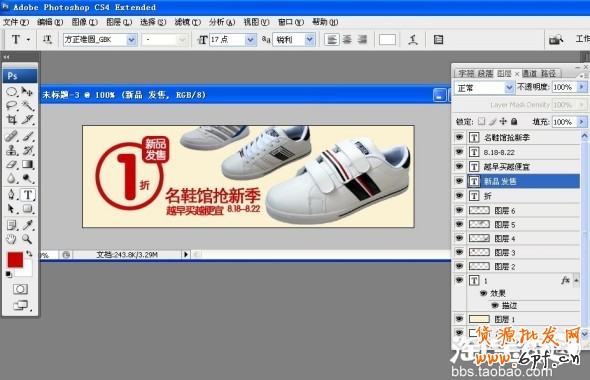Click the warp text icon in options bar
This screenshot has width=590, height=380.
click(x=413, y=40)
